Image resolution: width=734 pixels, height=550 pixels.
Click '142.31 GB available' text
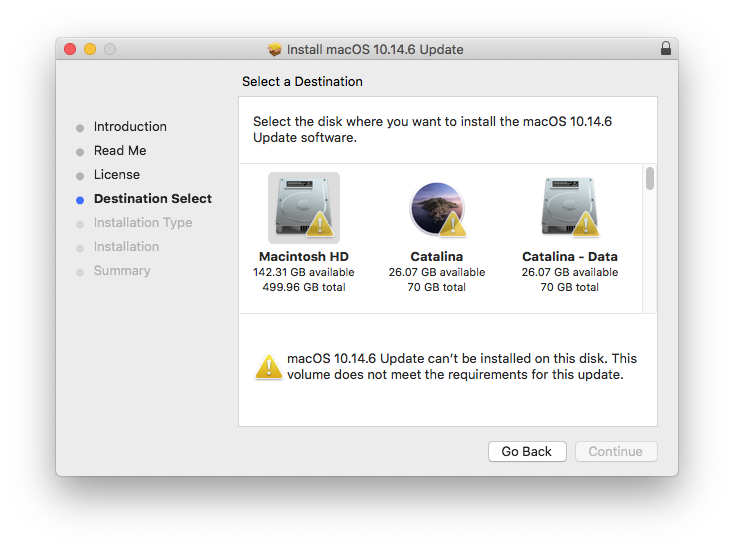click(304, 272)
